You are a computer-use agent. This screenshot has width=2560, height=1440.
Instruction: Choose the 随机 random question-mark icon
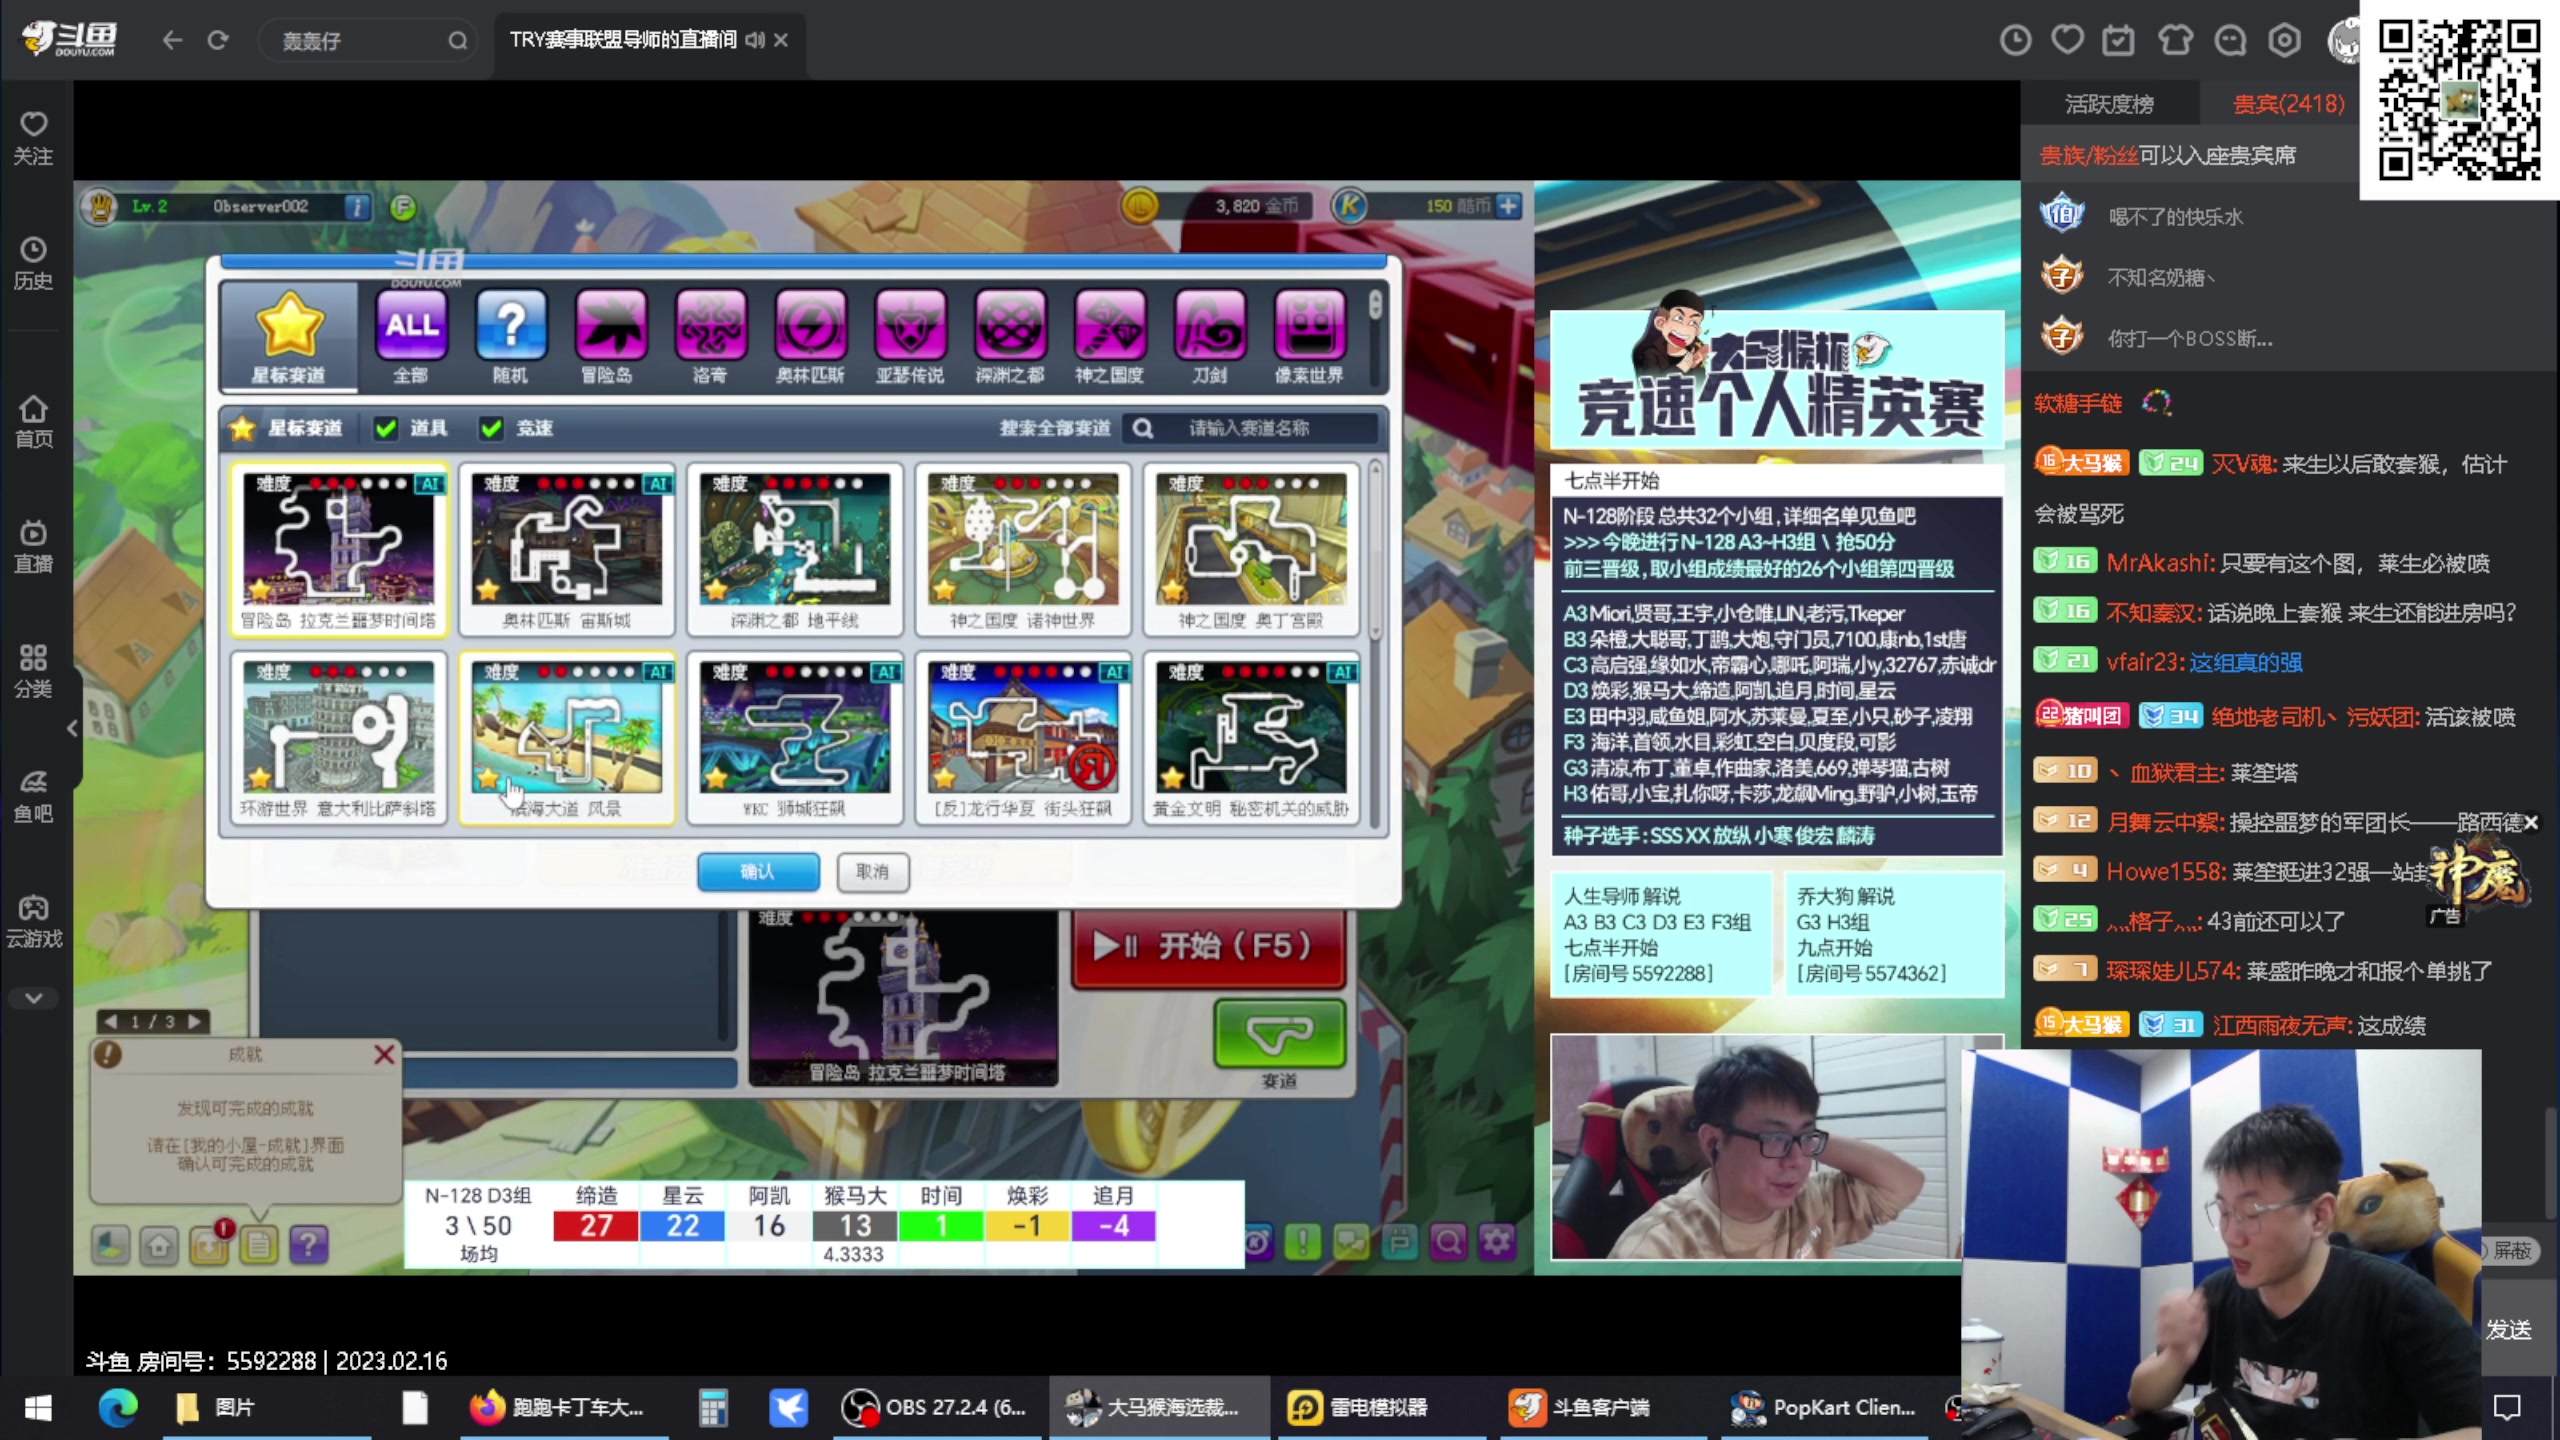pyautogui.click(x=511, y=325)
